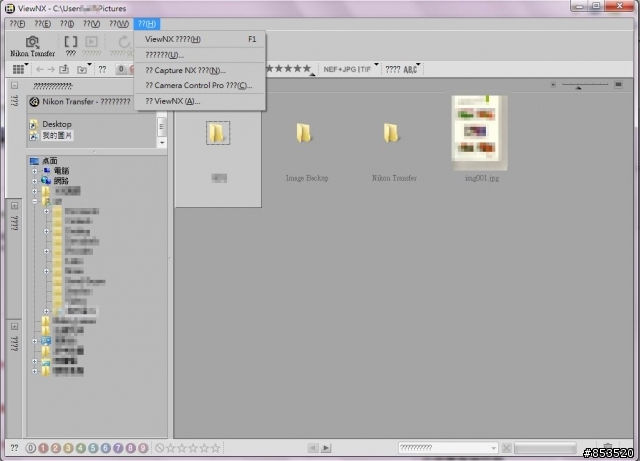Viewport: 640px width, 461px height.
Task: Select the Nikon Transfer folder icon in browser
Action: tap(391, 133)
